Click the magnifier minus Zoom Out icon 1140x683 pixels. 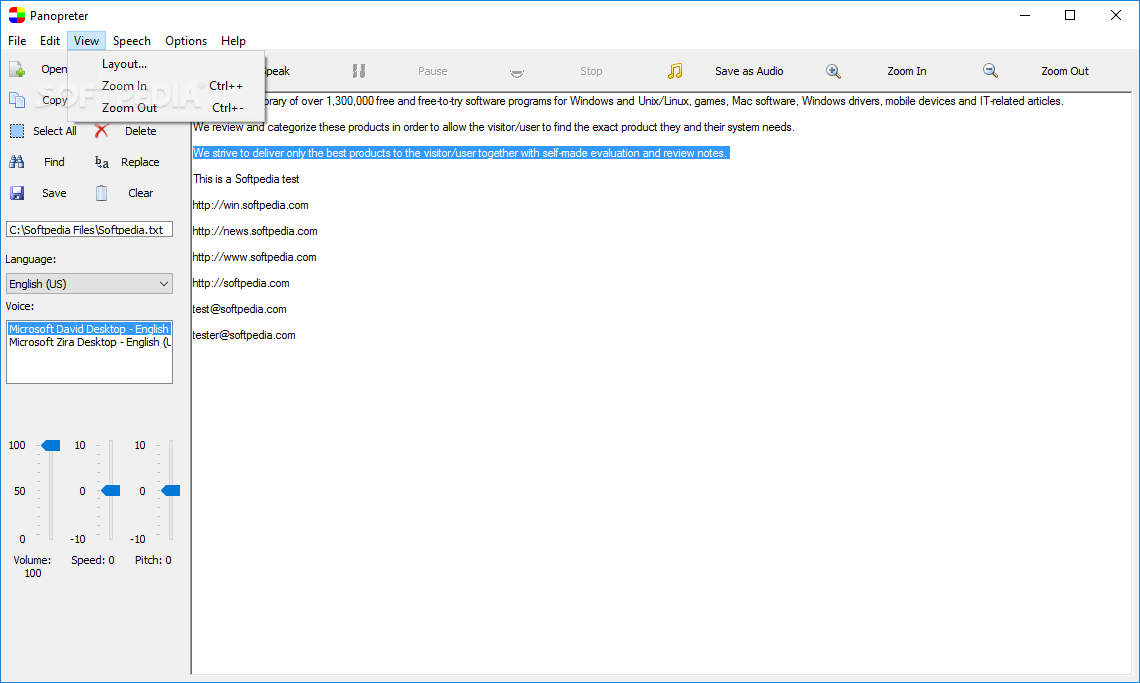pos(990,71)
